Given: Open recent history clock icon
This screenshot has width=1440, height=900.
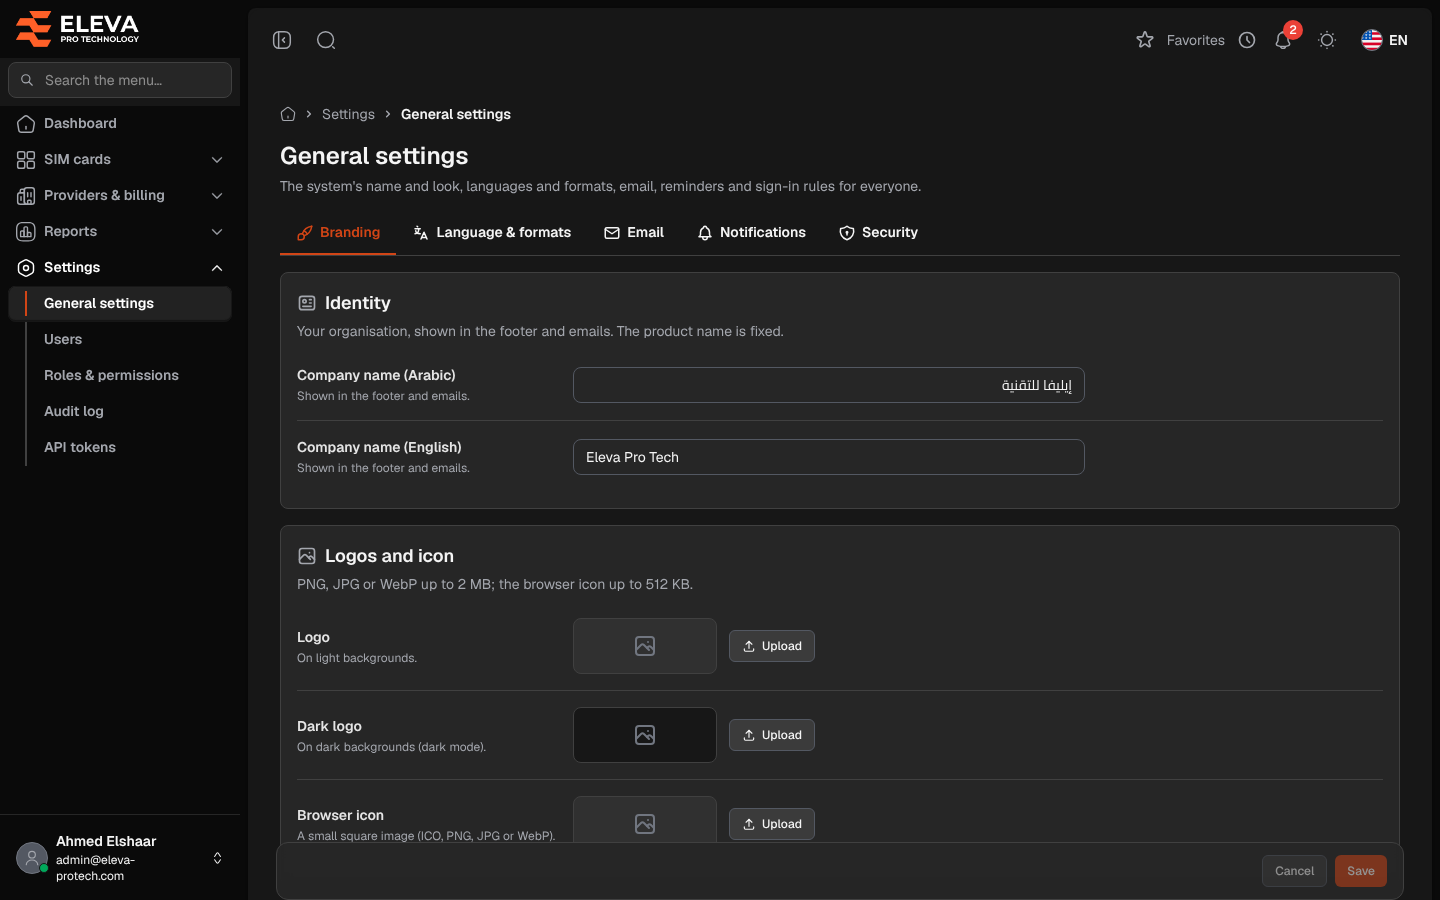Looking at the screenshot, I should [1247, 40].
